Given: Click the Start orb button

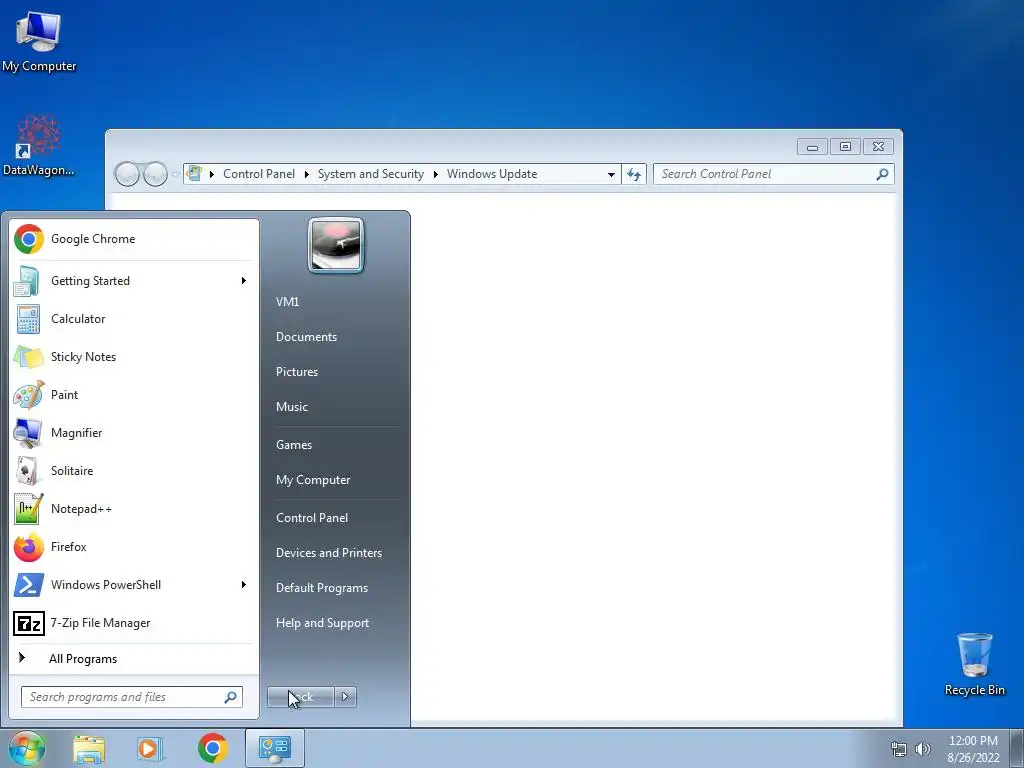Looking at the screenshot, I should pyautogui.click(x=27, y=748).
